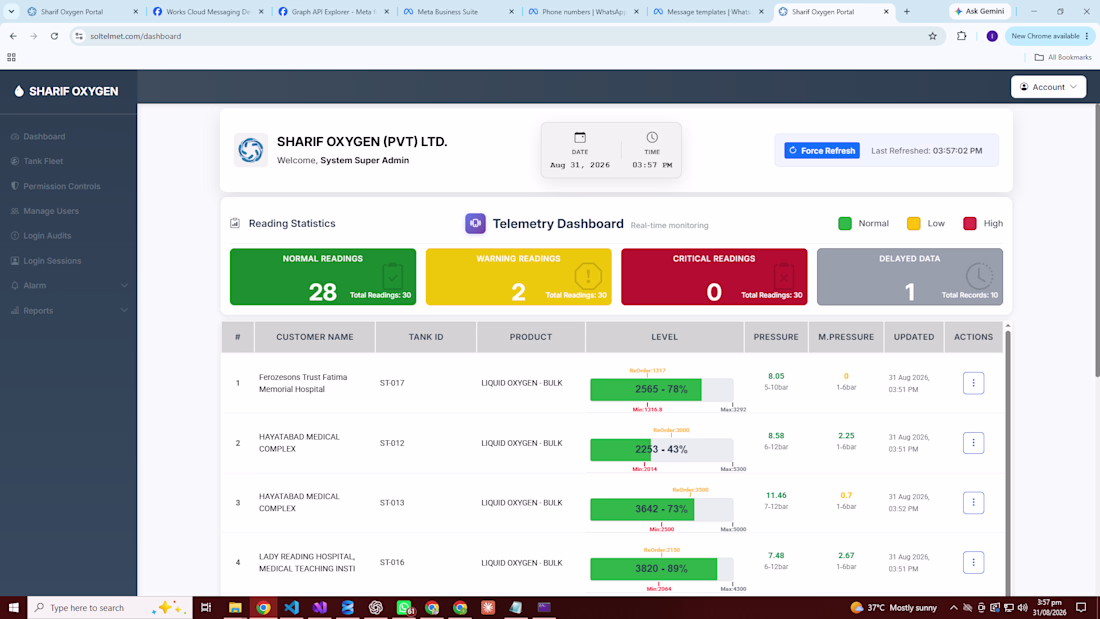Click the browser reload icon

54,36
